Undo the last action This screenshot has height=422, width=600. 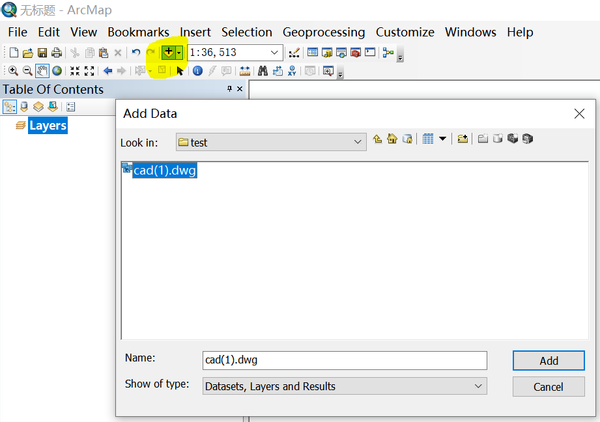[x=136, y=52]
